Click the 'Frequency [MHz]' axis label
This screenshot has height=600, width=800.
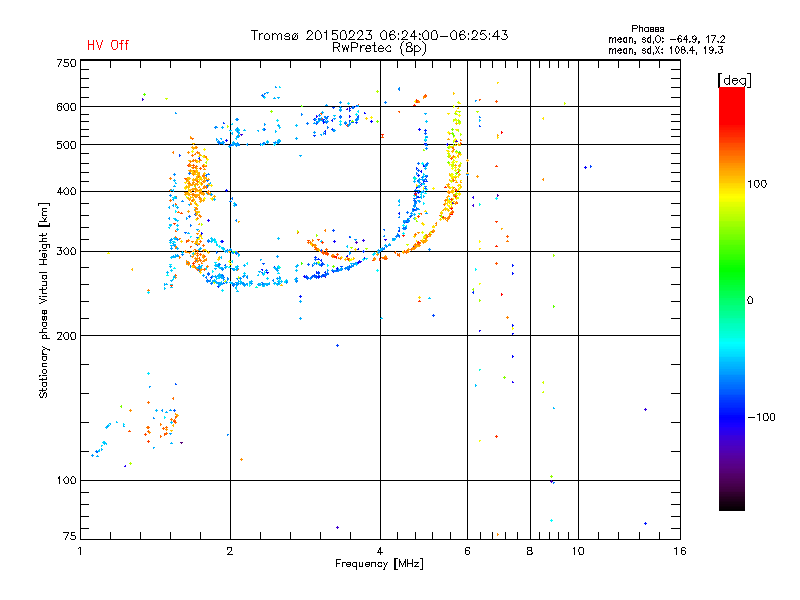pos(379,564)
